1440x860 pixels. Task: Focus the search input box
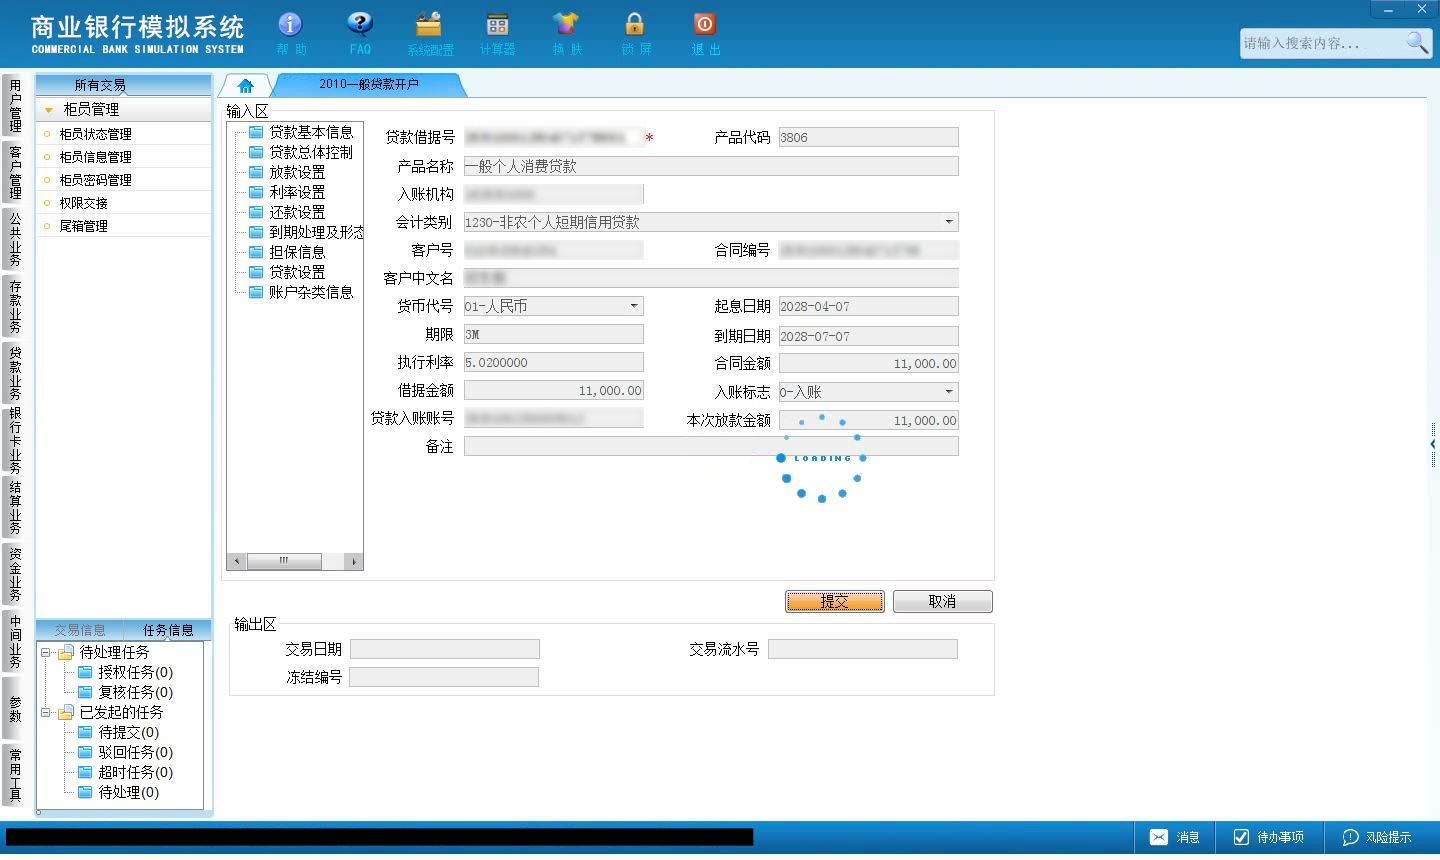1322,43
